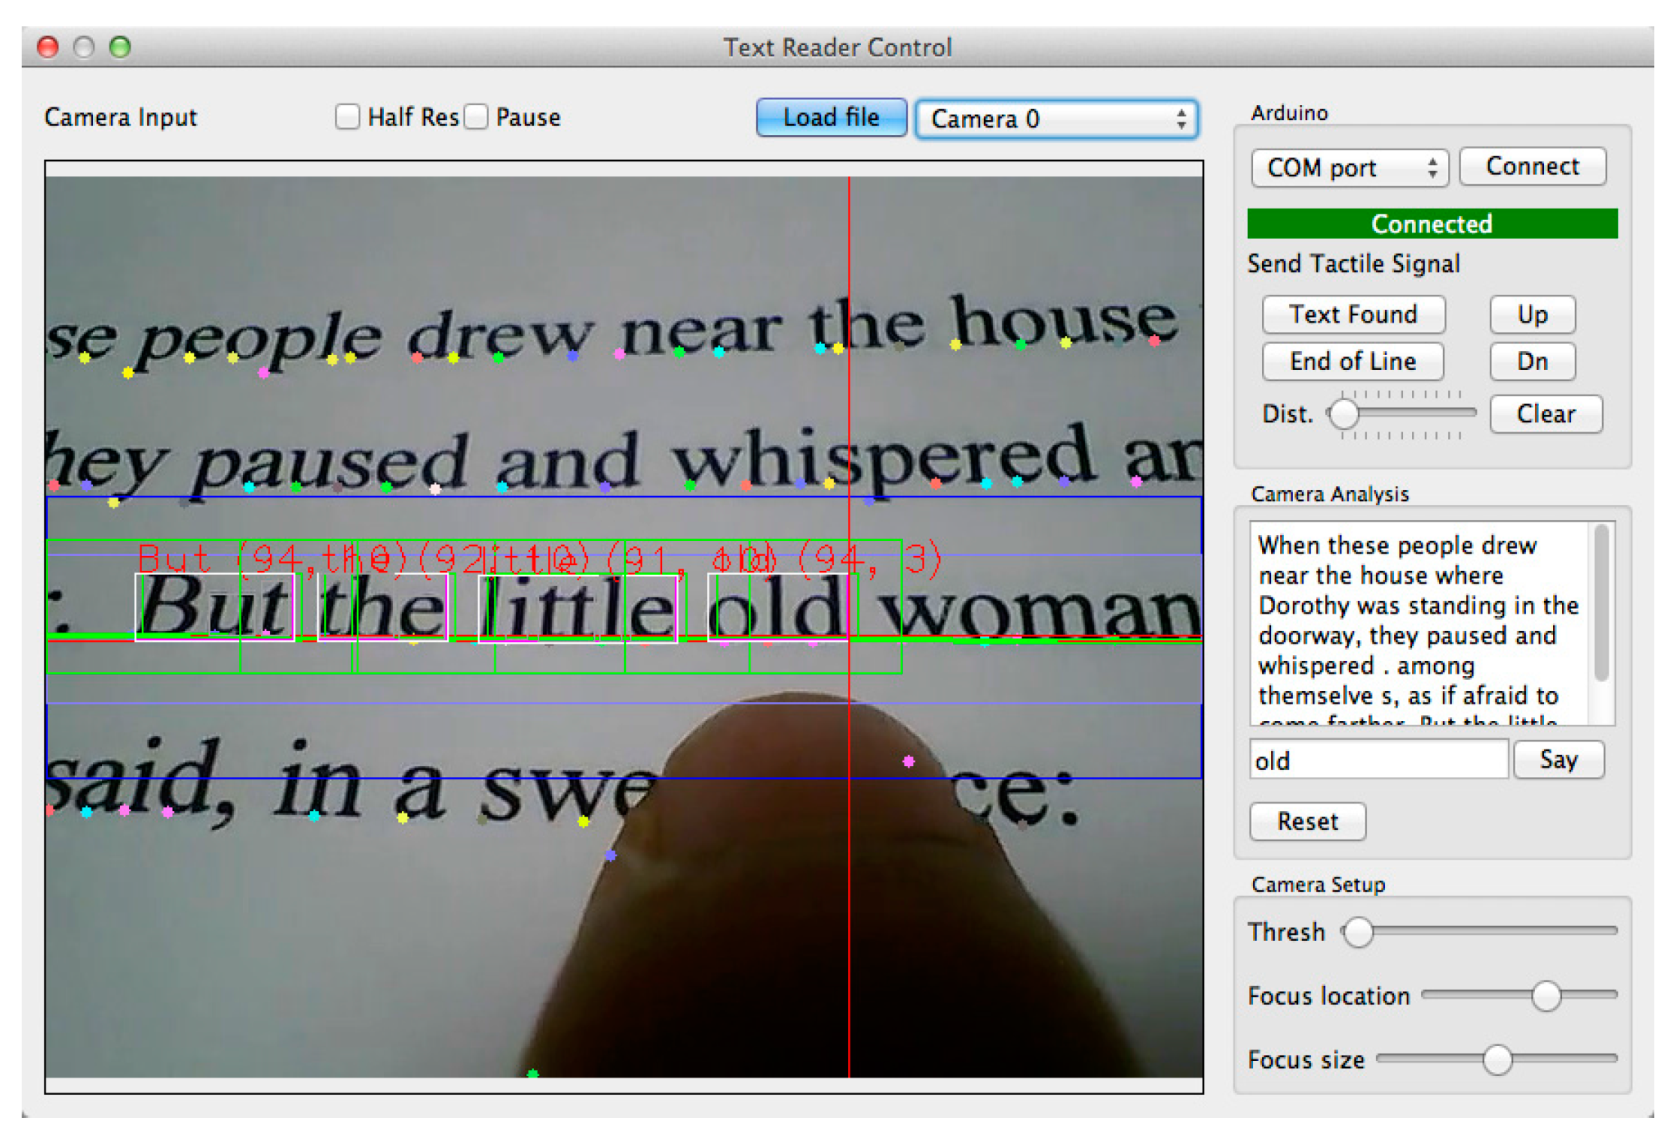Click the green Connected status bar
Image resolution: width=1676 pixels, height=1142 pixels.
pyautogui.click(x=1431, y=223)
